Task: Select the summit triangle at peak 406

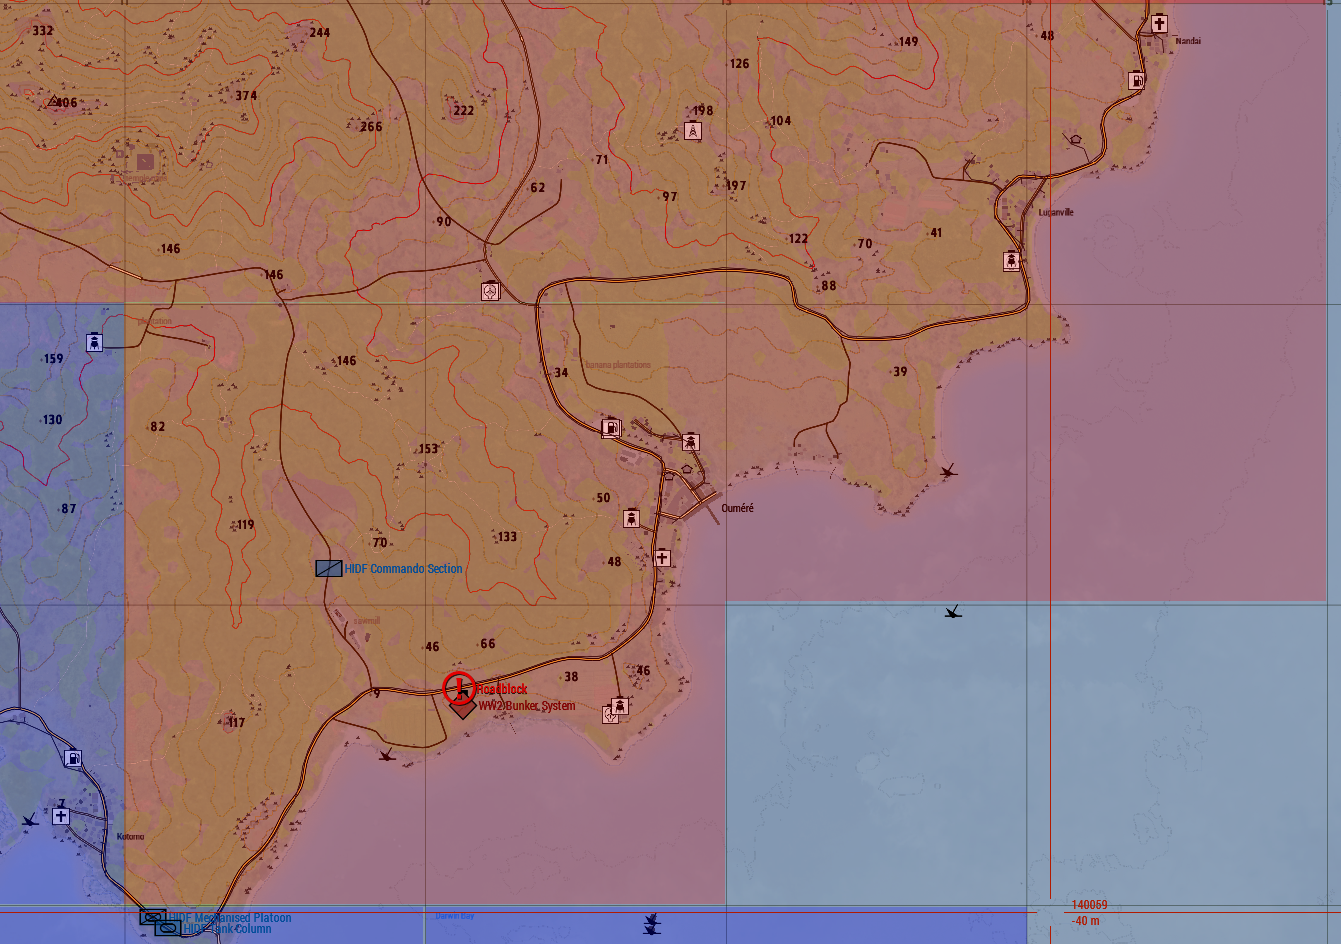Action: (x=53, y=101)
